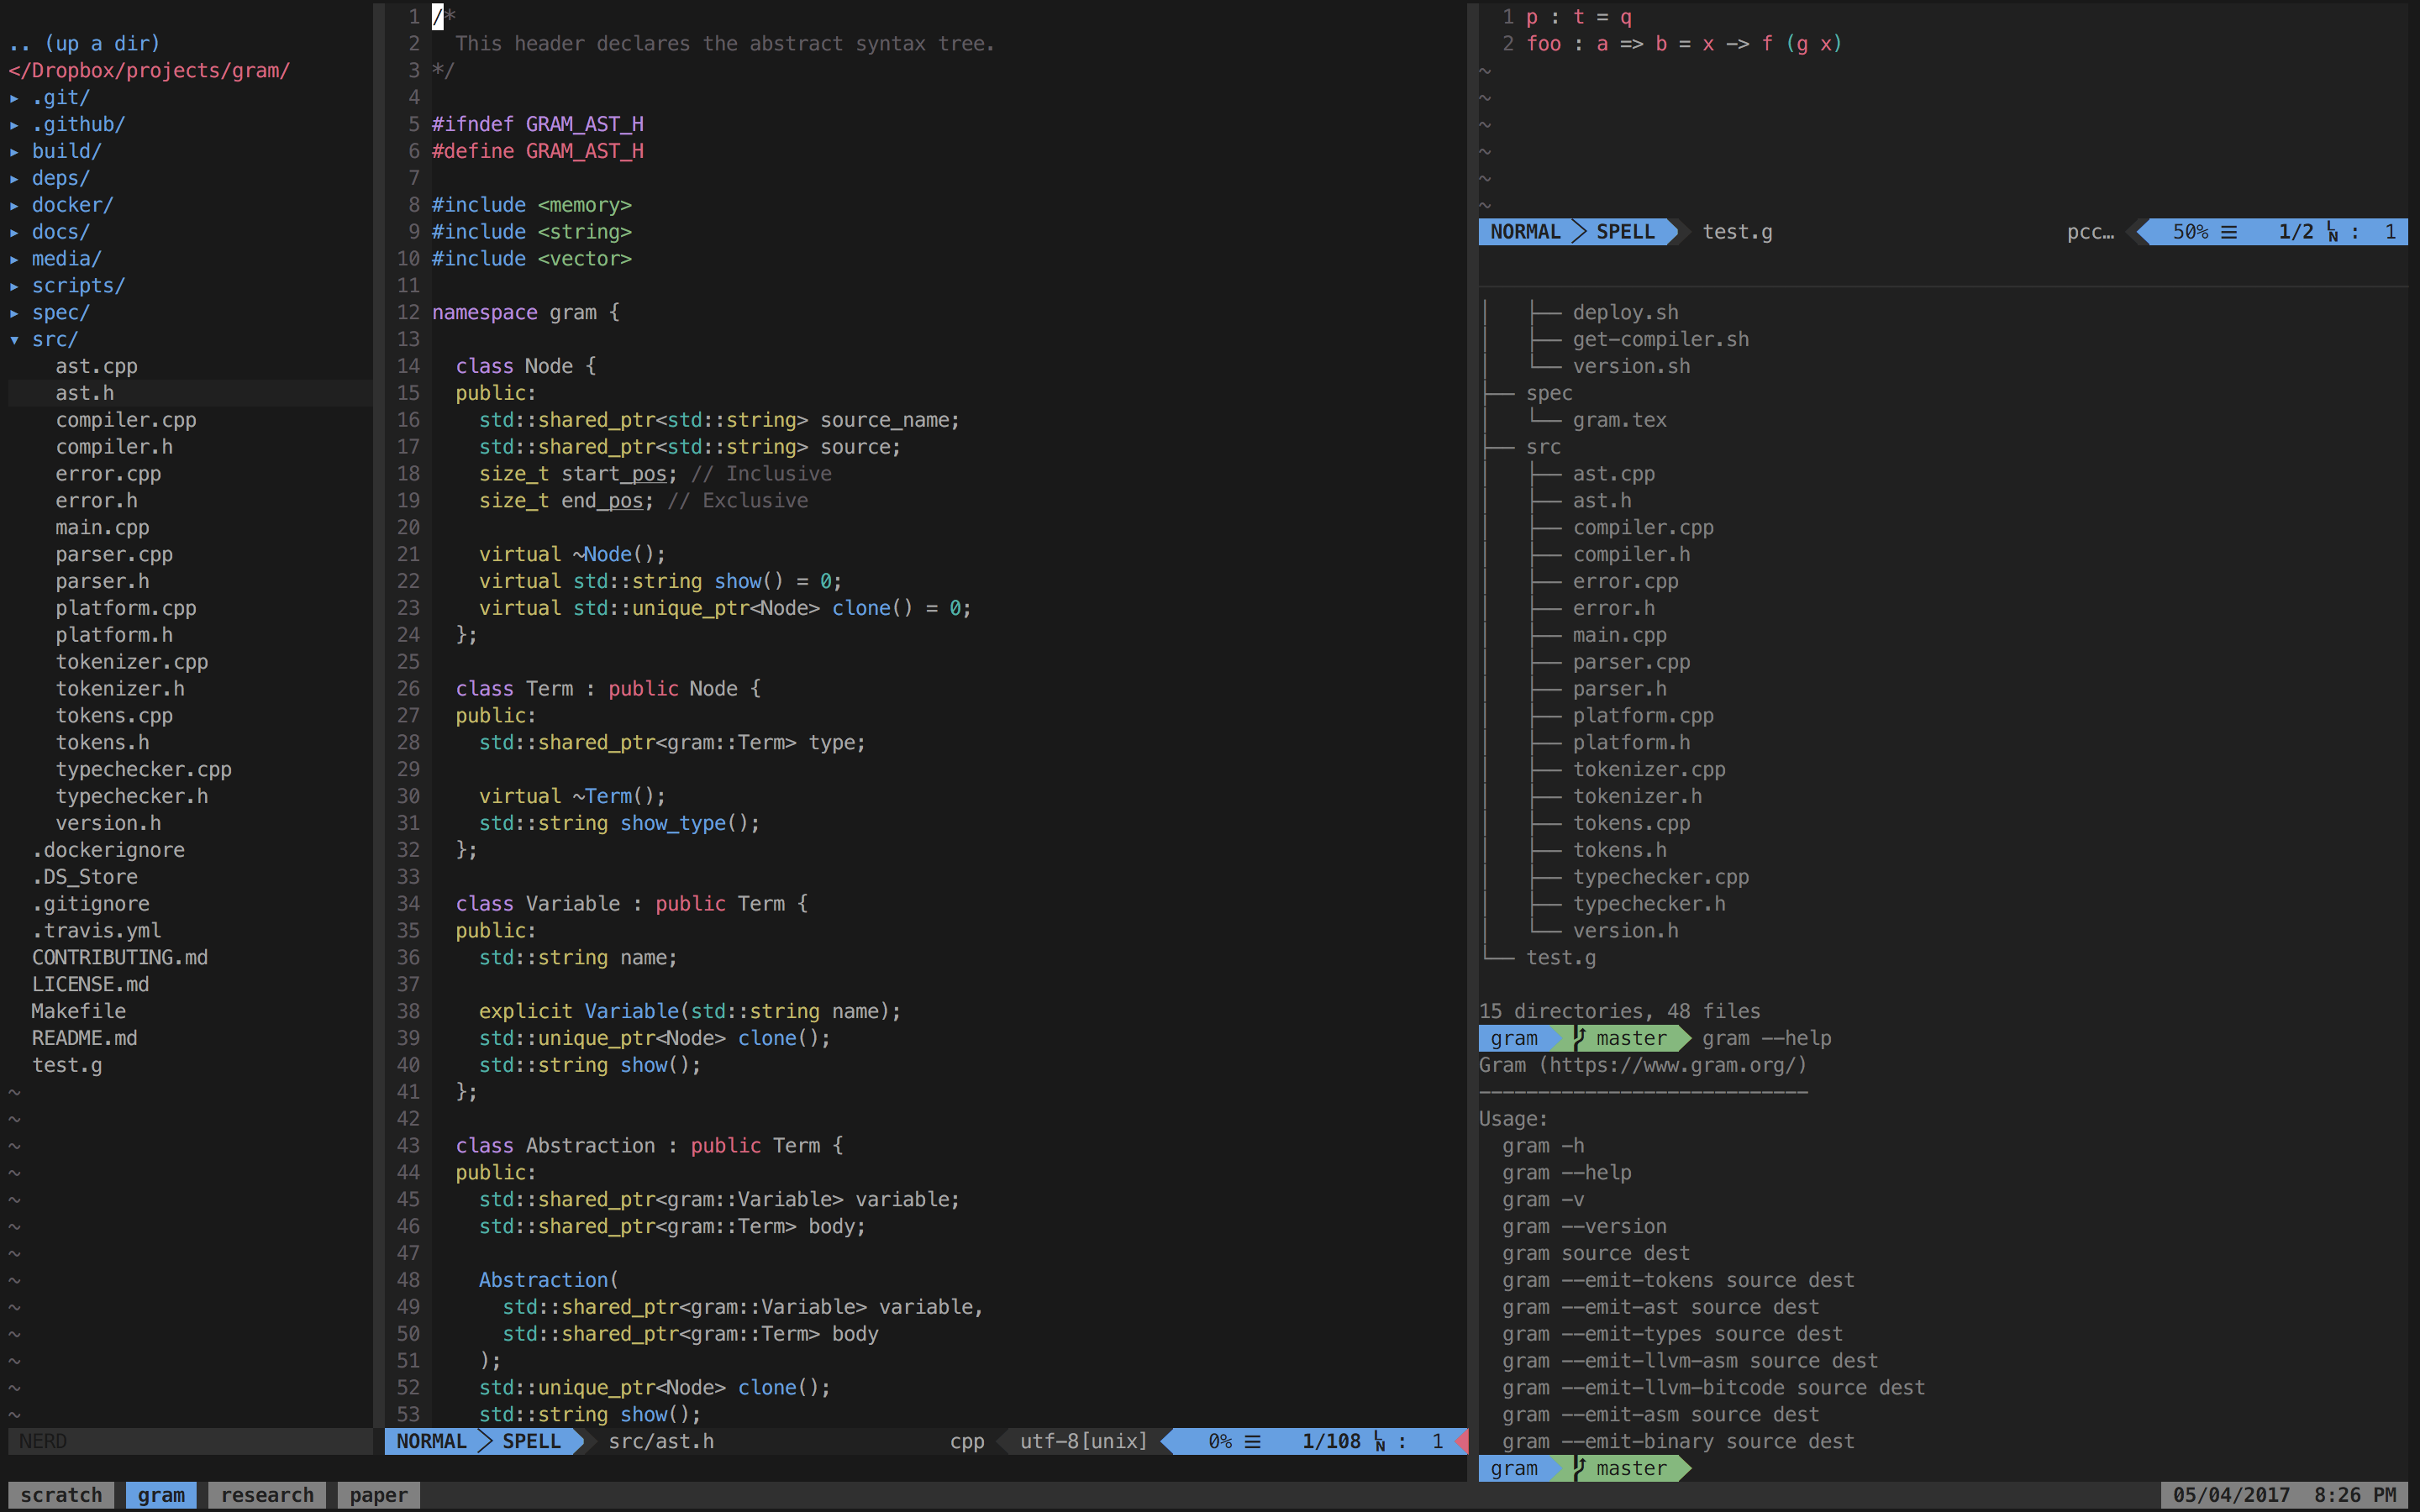The image size is (2420, 1512).
Task: Open parser.cpp in the NERDTree
Action: point(114,555)
